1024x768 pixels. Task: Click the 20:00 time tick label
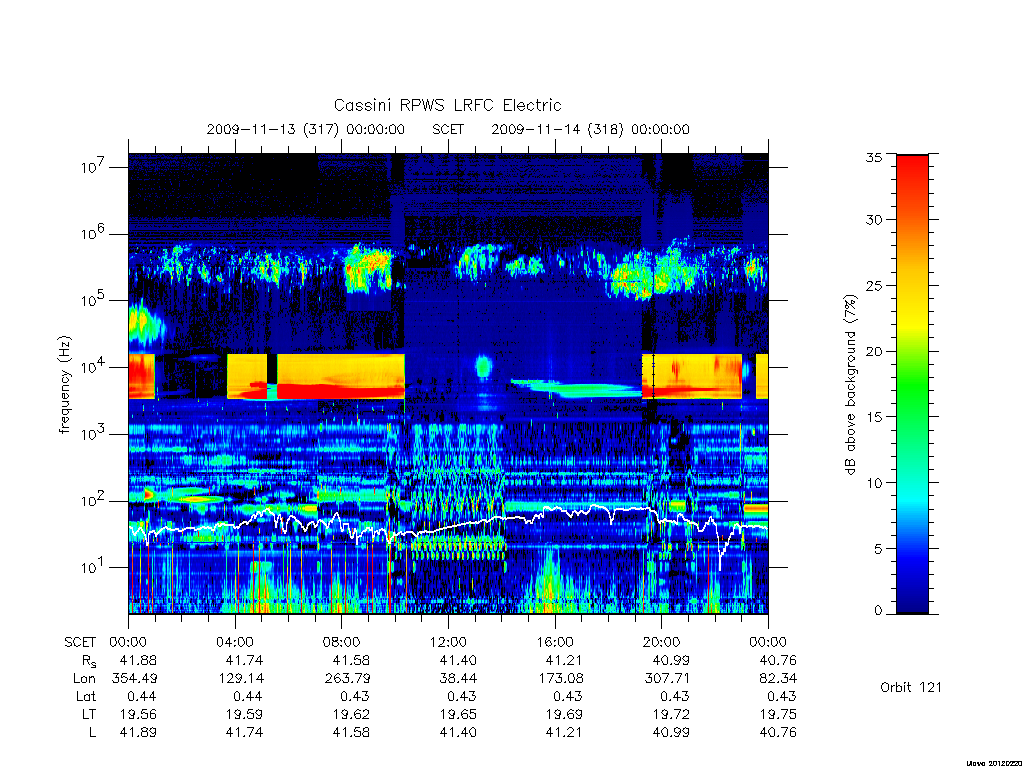(x=661, y=642)
